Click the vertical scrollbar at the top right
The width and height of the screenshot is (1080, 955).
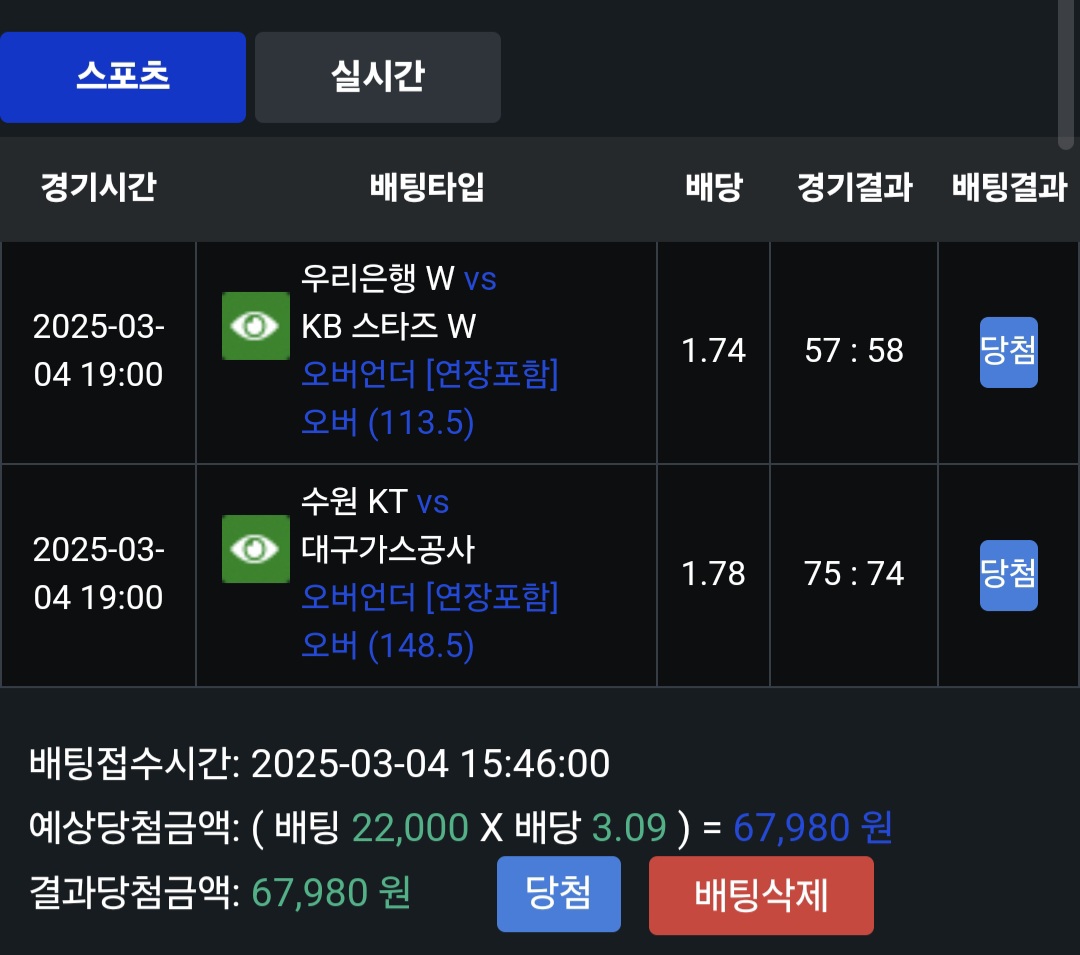(1064, 70)
